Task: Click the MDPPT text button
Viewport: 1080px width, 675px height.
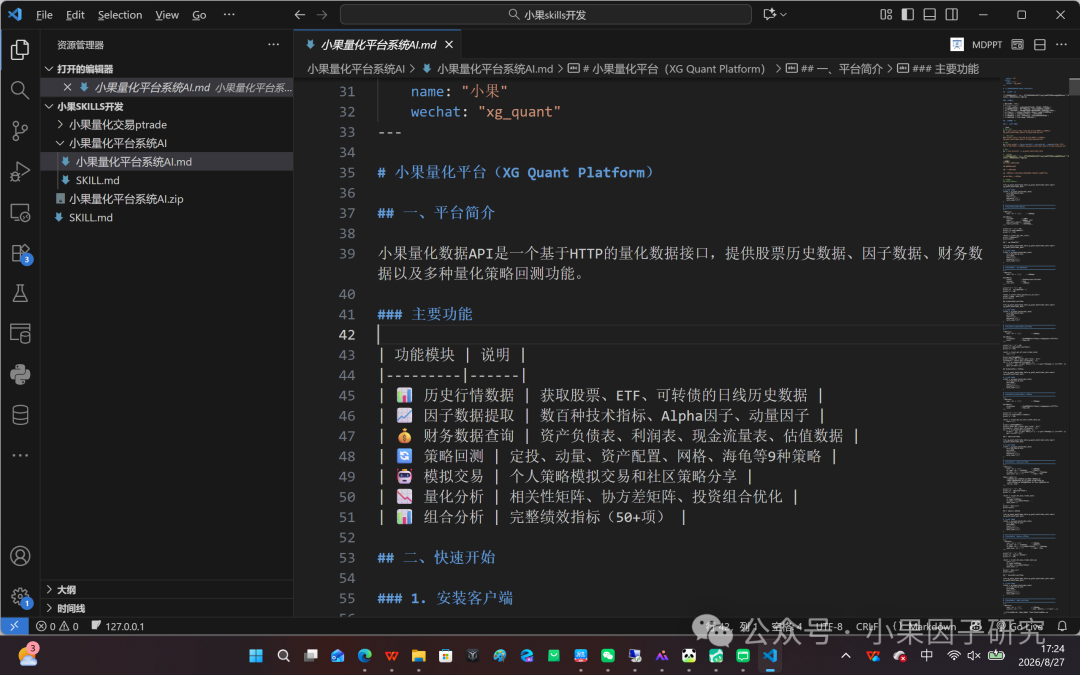Action: tap(986, 45)
